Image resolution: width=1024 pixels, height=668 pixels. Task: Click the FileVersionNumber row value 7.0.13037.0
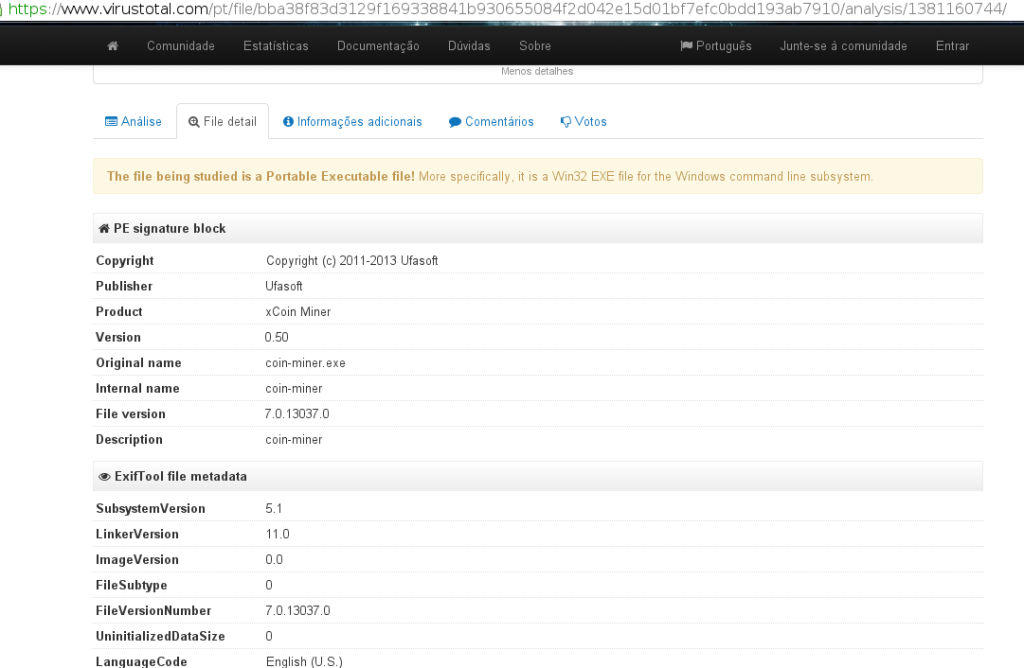point(297,611)
